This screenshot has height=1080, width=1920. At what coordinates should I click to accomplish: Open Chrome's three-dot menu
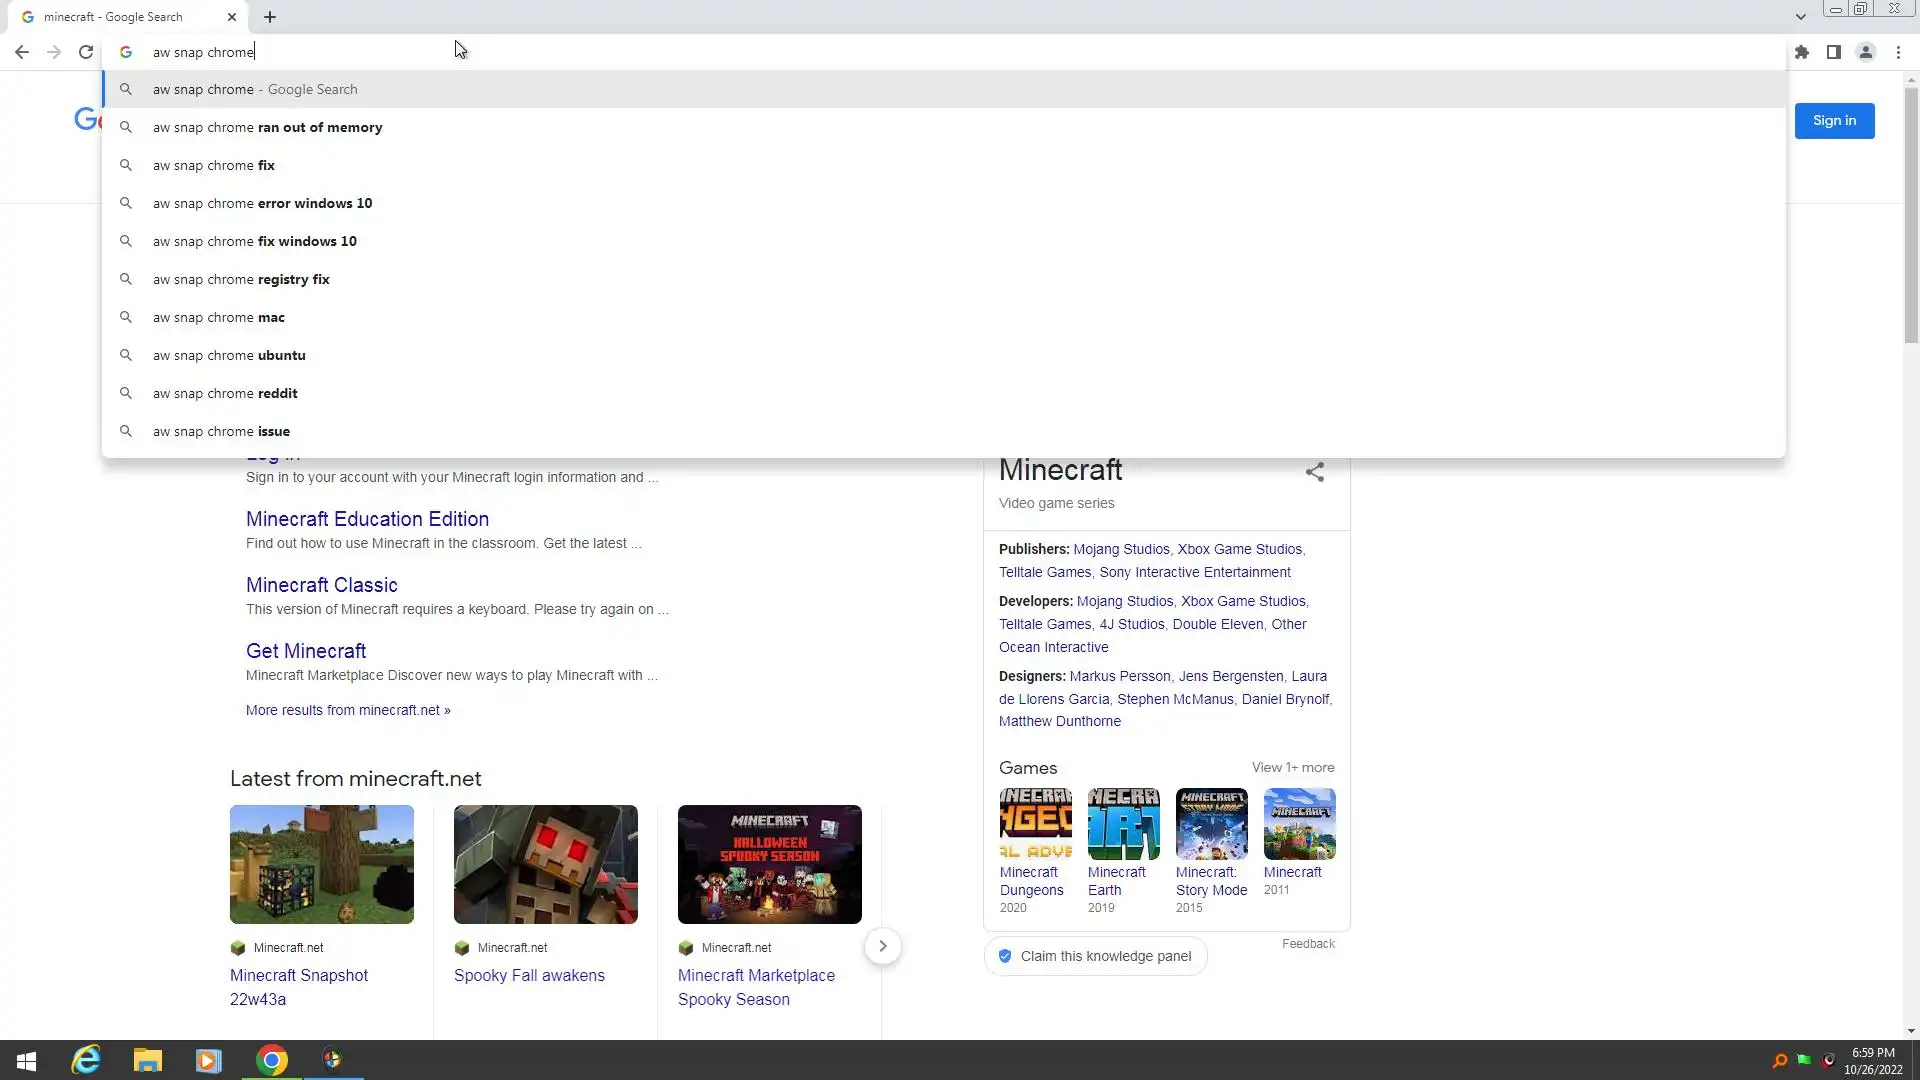[x=1898, y=52]
